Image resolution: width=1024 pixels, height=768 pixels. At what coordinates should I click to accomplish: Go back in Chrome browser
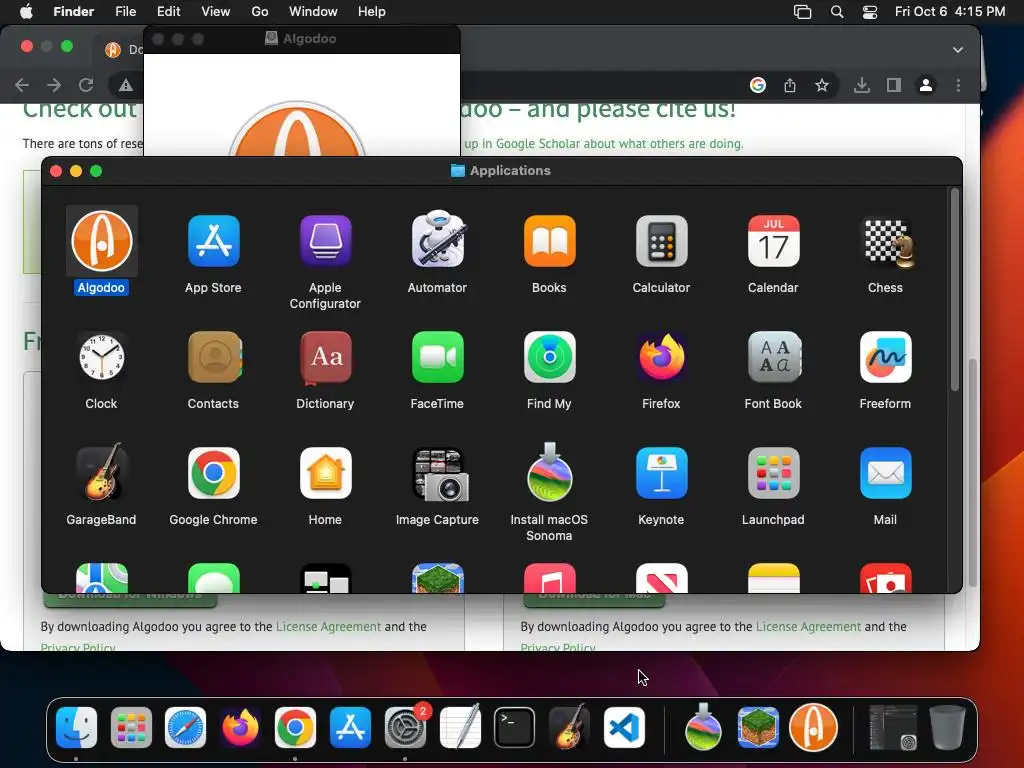click(22, 85)
